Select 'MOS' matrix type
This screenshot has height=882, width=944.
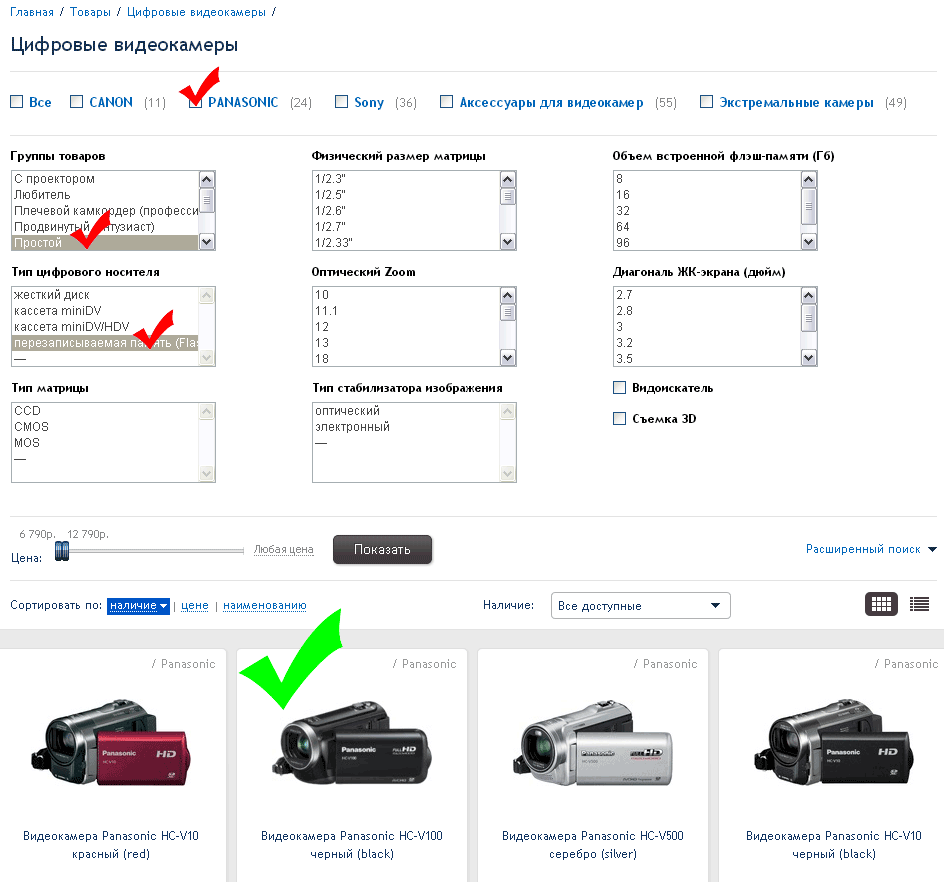click(105, 443)
